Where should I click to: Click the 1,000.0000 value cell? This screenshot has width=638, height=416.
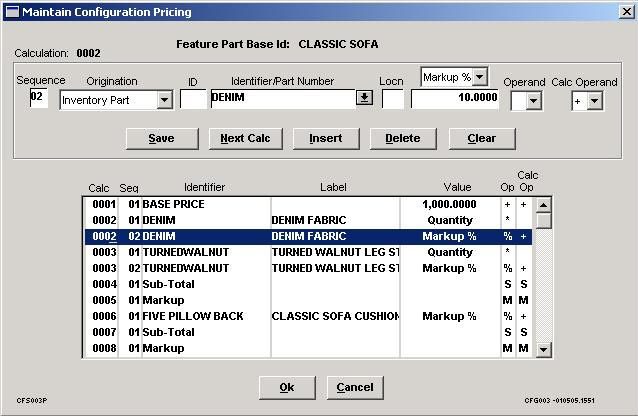(450, 204)
